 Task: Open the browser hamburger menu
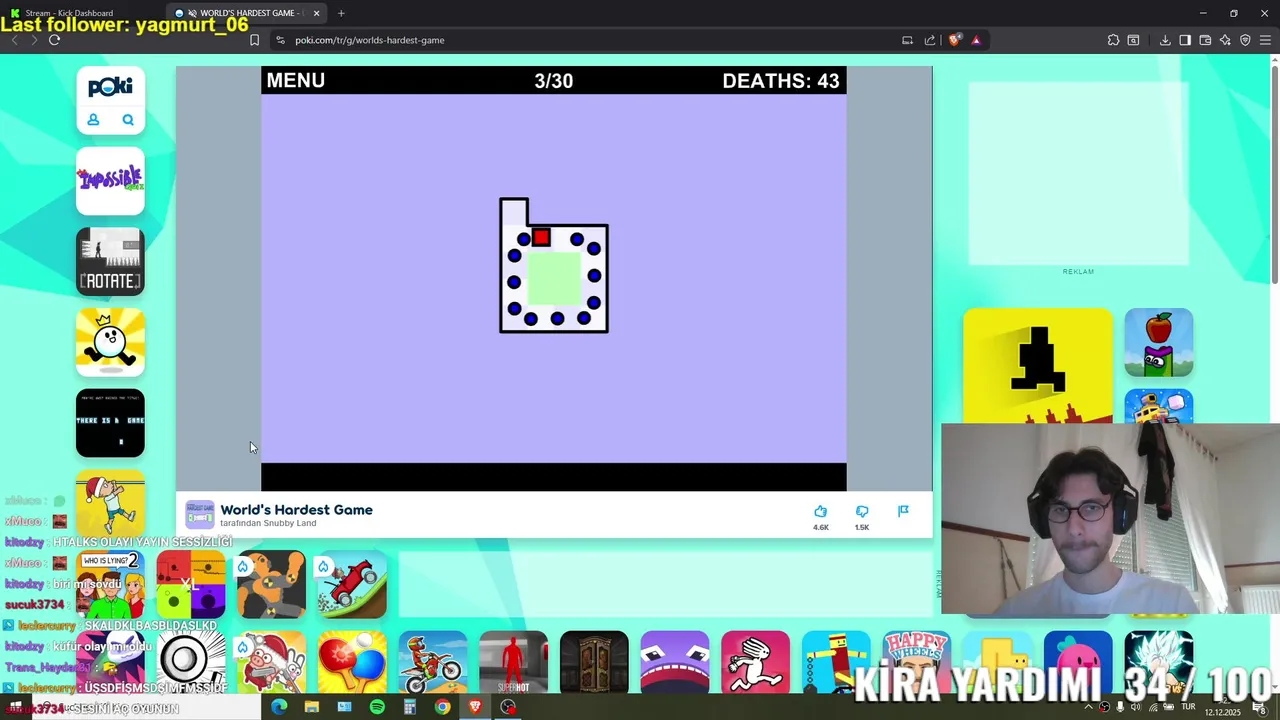[1265, 40]
